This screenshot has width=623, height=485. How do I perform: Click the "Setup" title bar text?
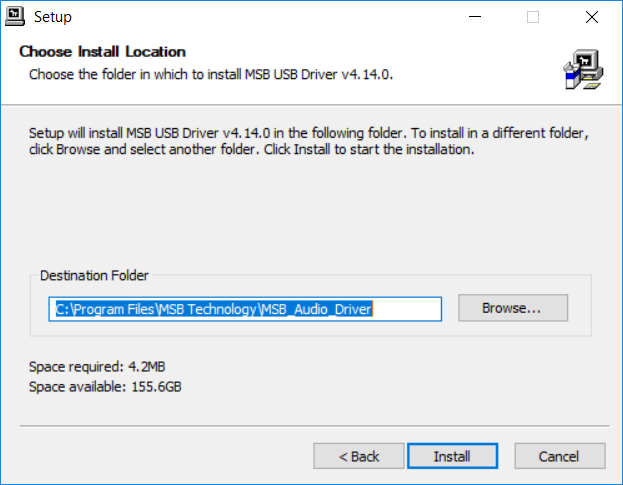[x=52, y=17]
